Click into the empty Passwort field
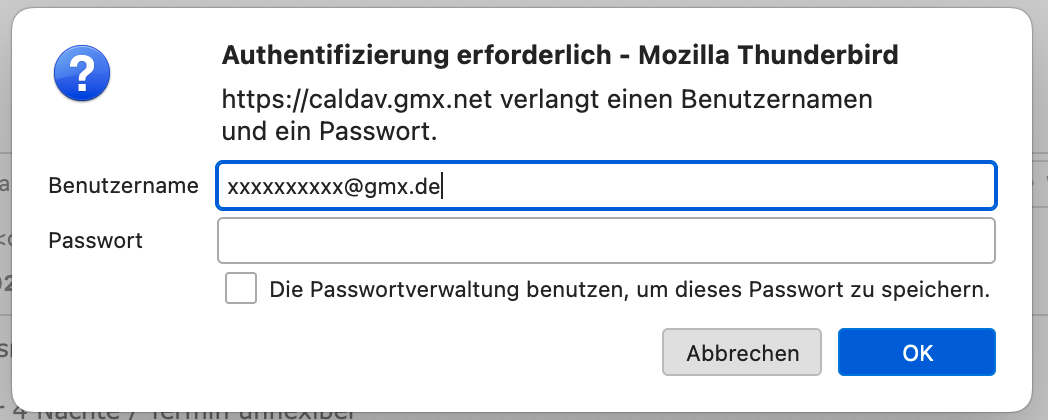Viewport: 1048px width, 420px height. click(606, 240)
